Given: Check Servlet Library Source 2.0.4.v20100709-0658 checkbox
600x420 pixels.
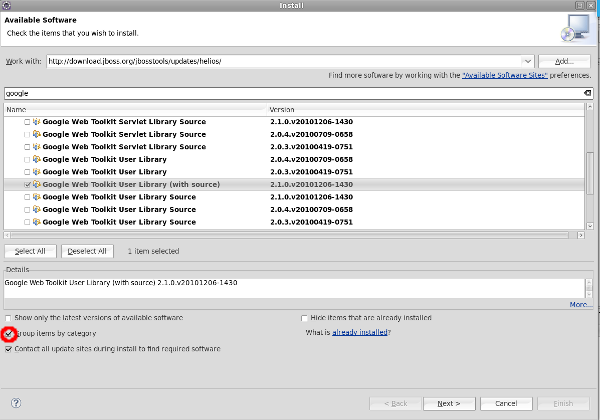Looking at the screenshot, I should pos(27,135).
